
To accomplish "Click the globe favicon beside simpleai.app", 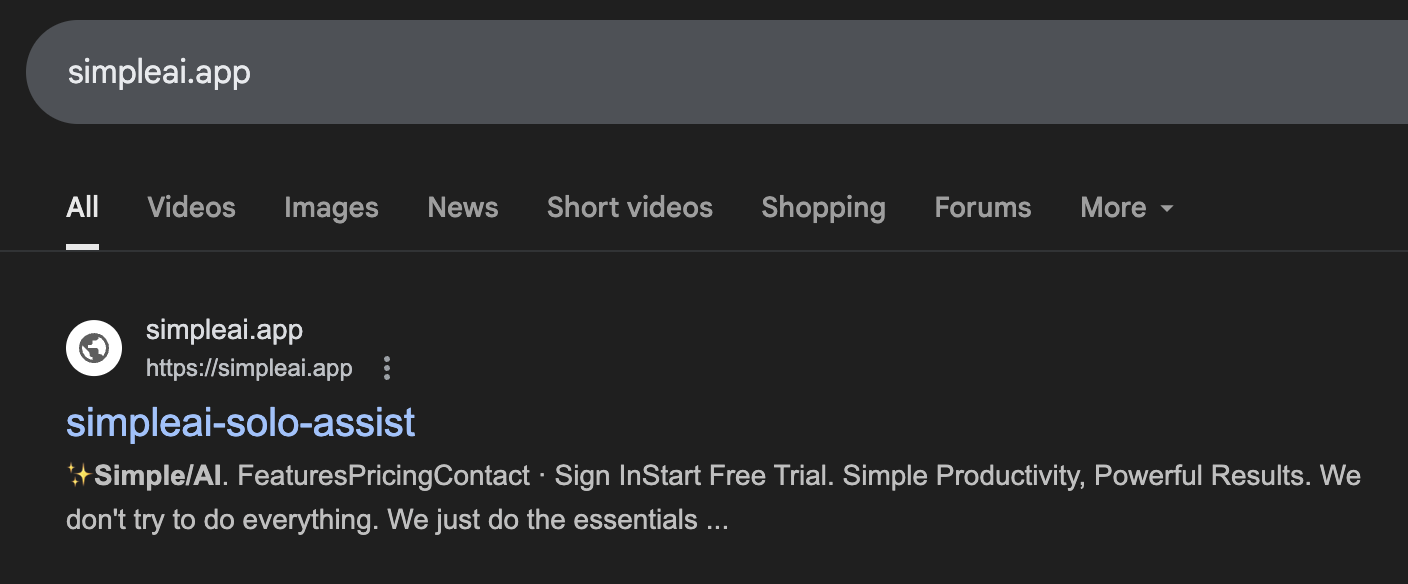I will click(94, 348).
